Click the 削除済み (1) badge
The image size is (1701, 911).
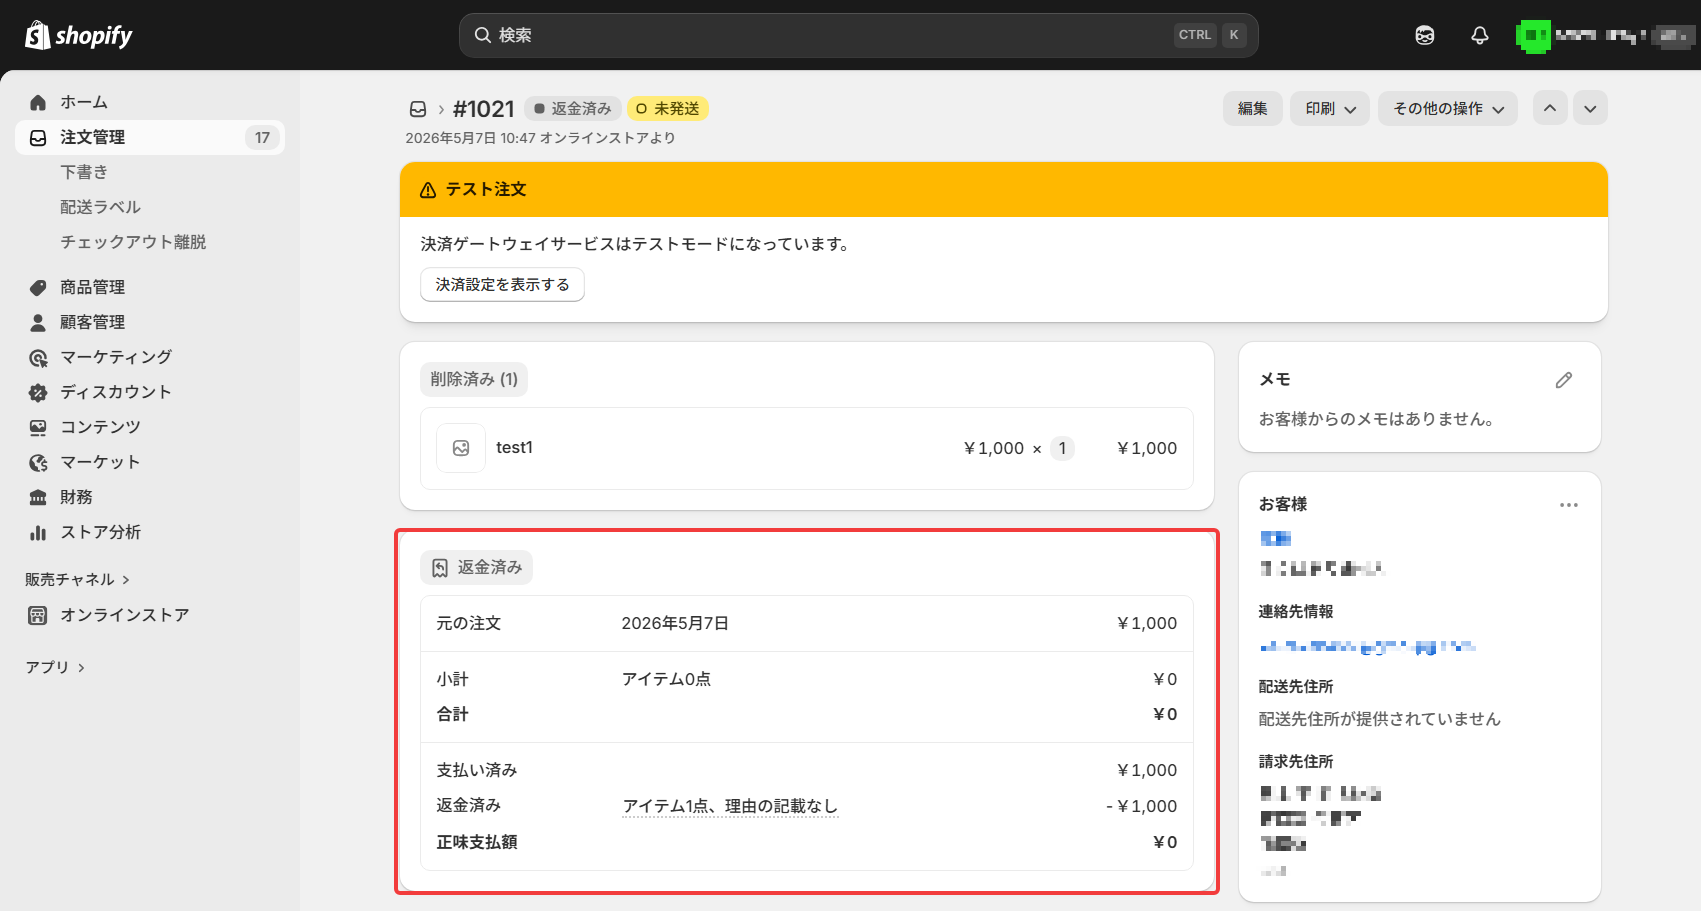(474, 379)
